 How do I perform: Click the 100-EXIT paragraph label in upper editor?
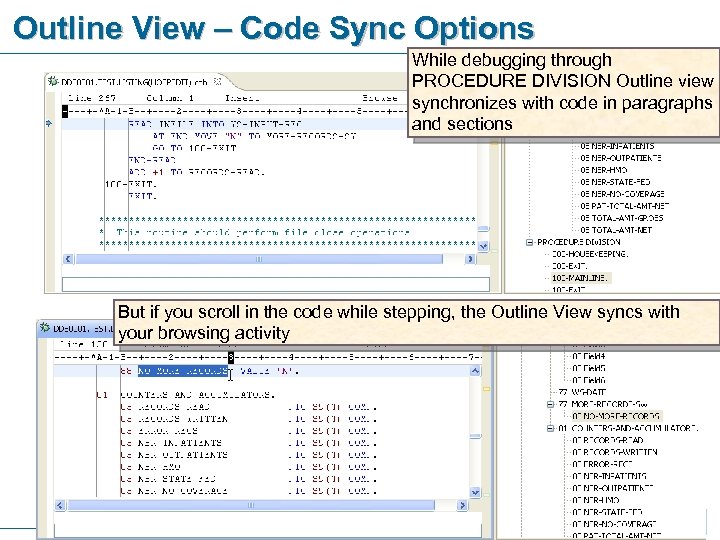[x=131, y=184]
